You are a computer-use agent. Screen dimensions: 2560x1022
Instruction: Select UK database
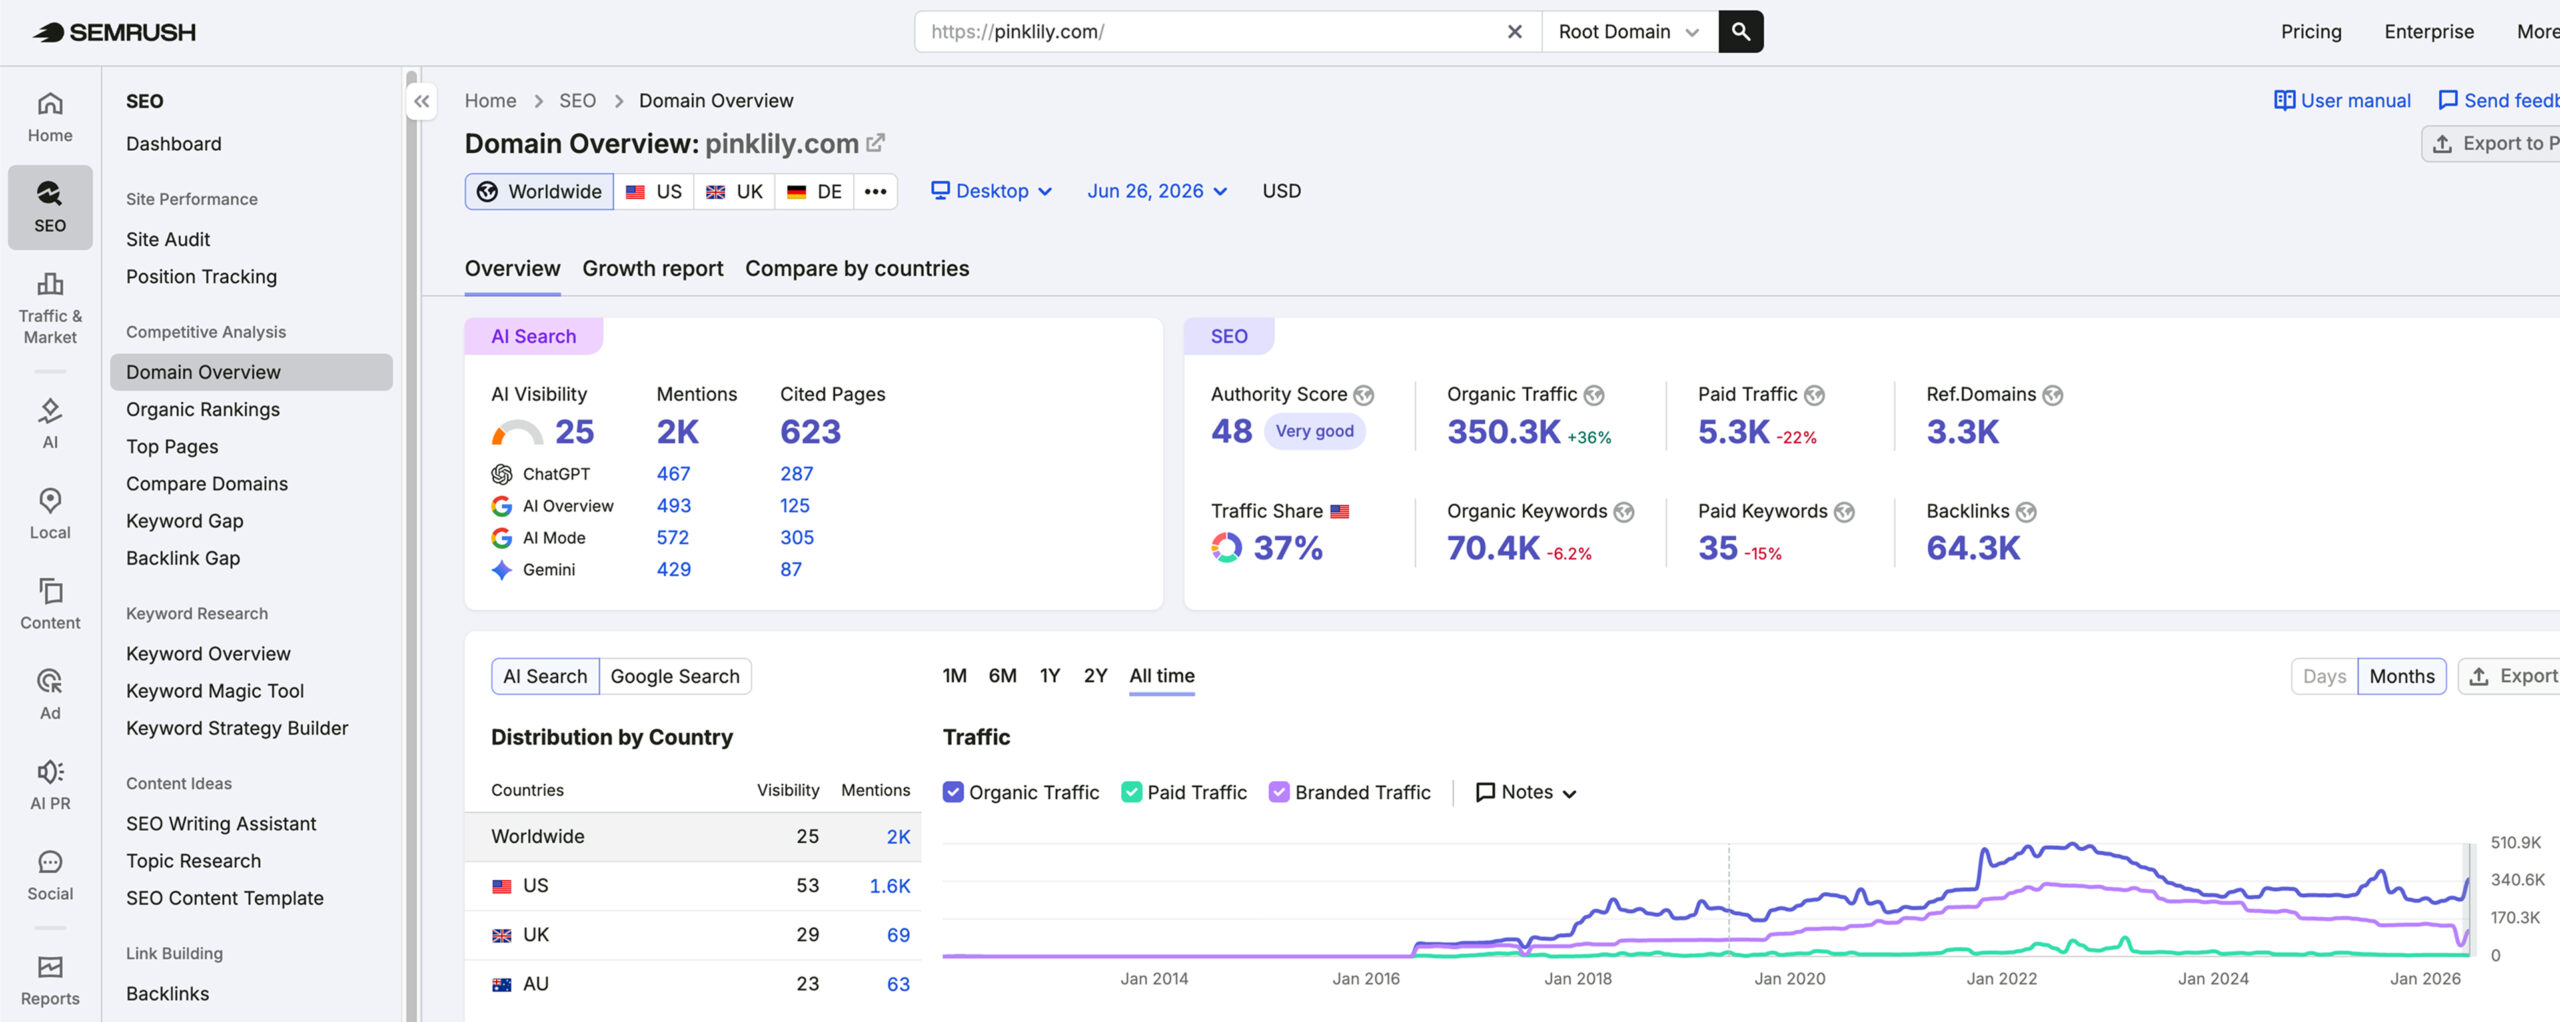[734, 191]
